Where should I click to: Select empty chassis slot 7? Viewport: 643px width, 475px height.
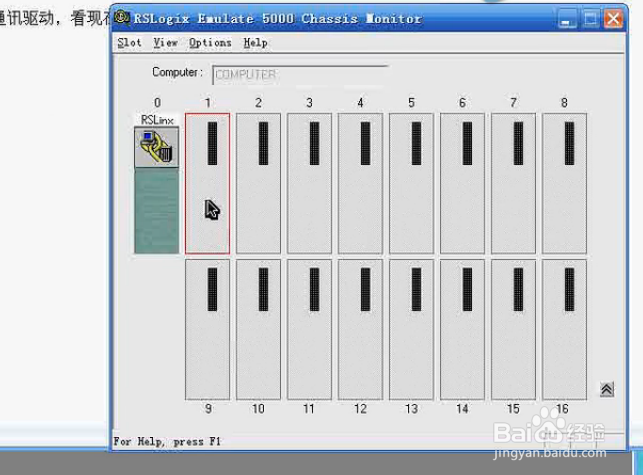513,183
